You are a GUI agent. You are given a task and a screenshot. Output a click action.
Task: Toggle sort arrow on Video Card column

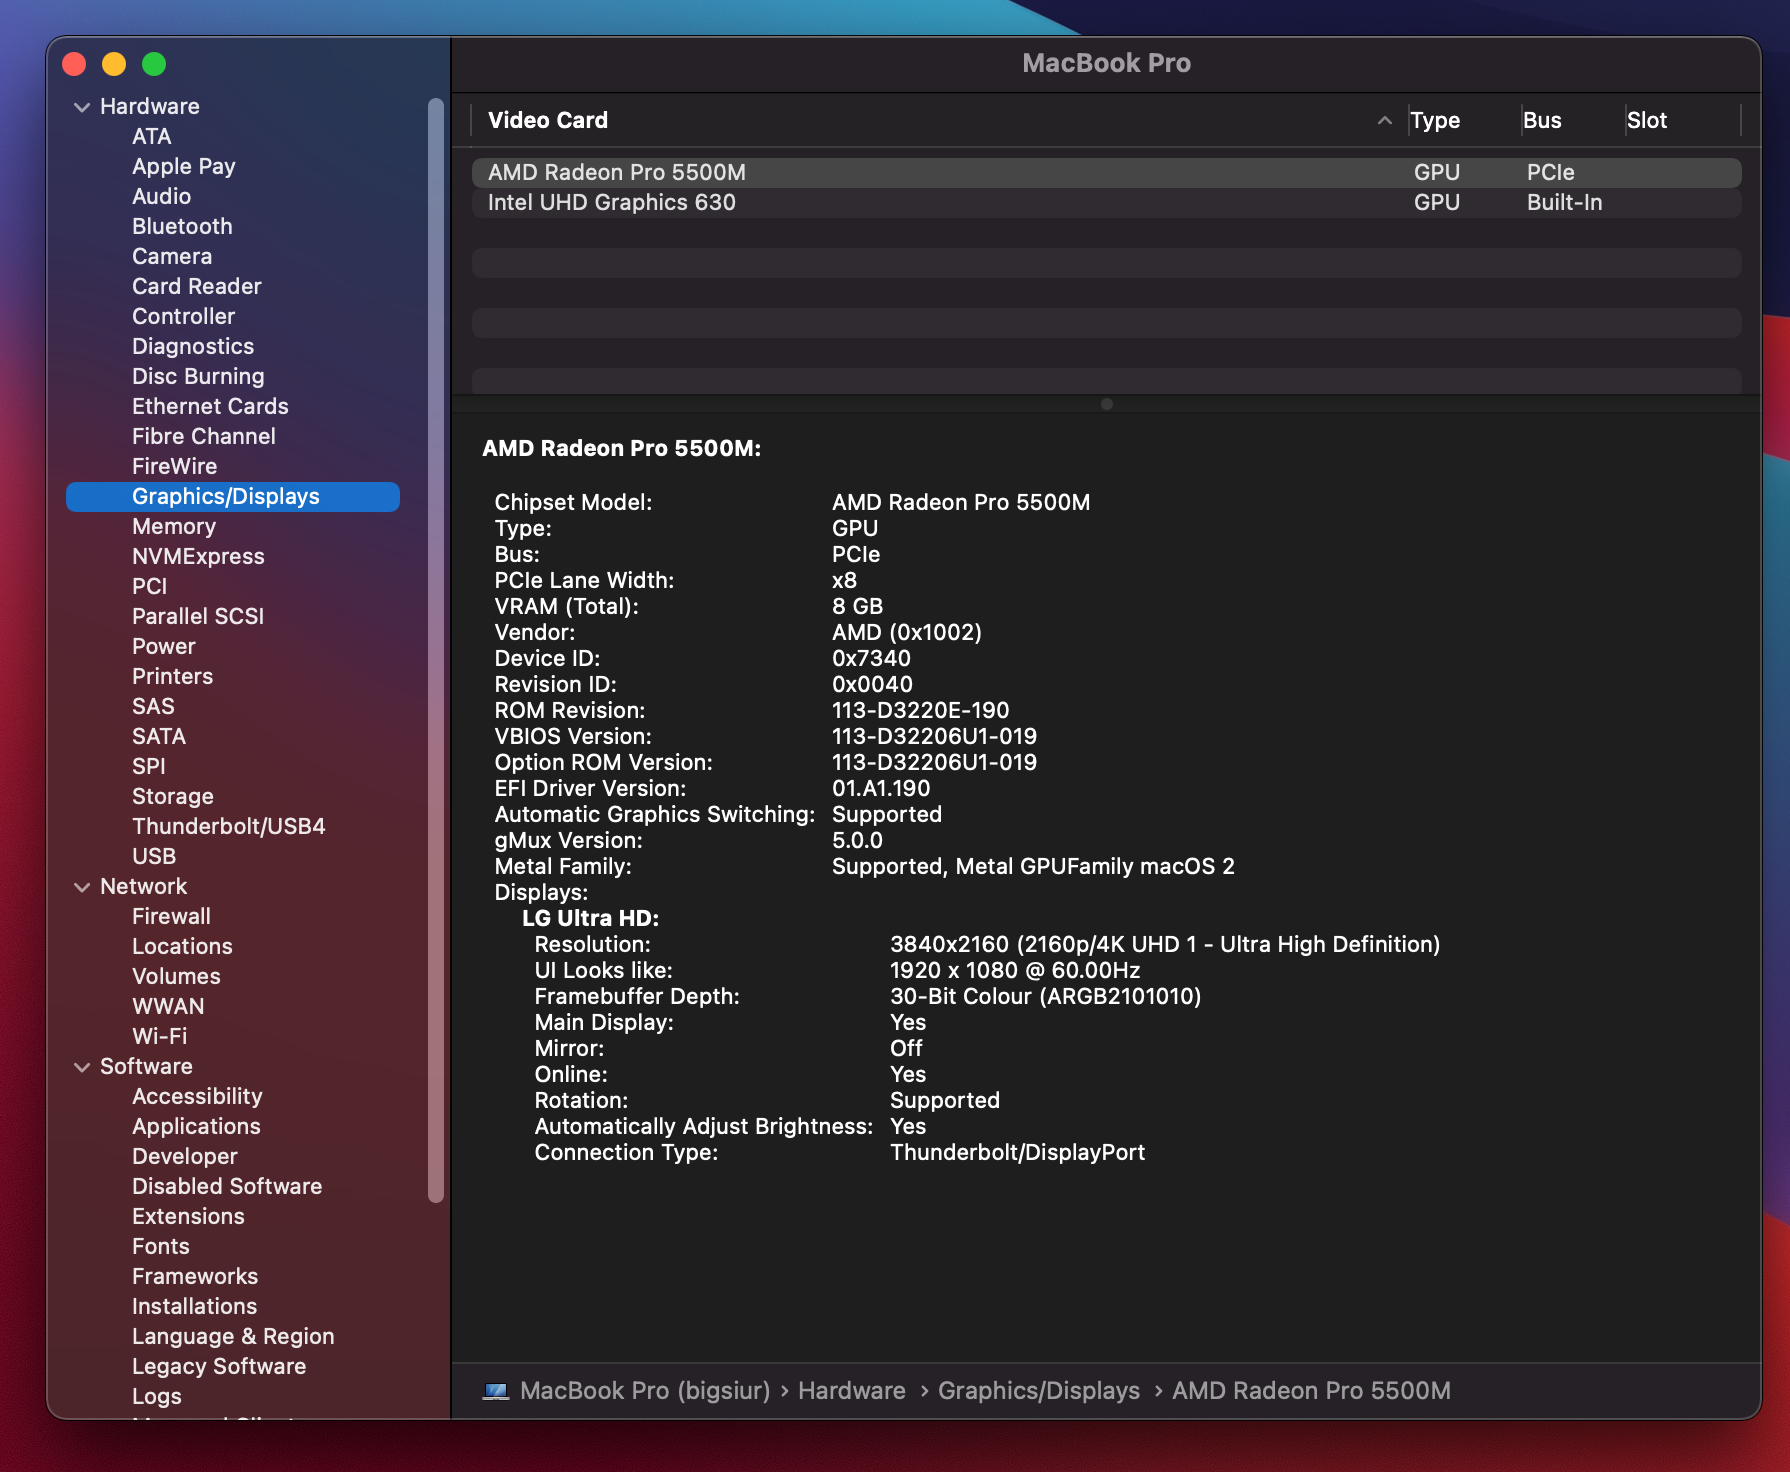1384,121
